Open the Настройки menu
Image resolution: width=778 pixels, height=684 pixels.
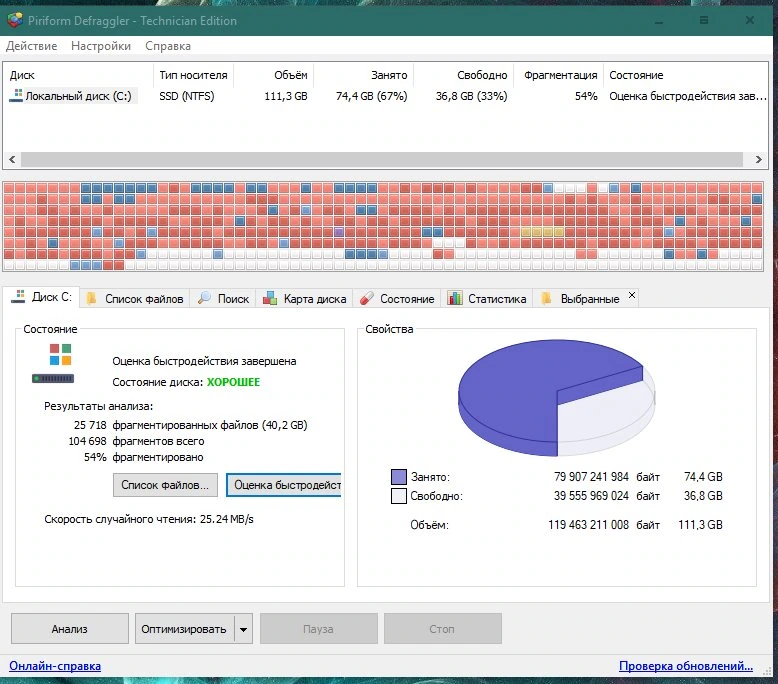pos(101,46)
